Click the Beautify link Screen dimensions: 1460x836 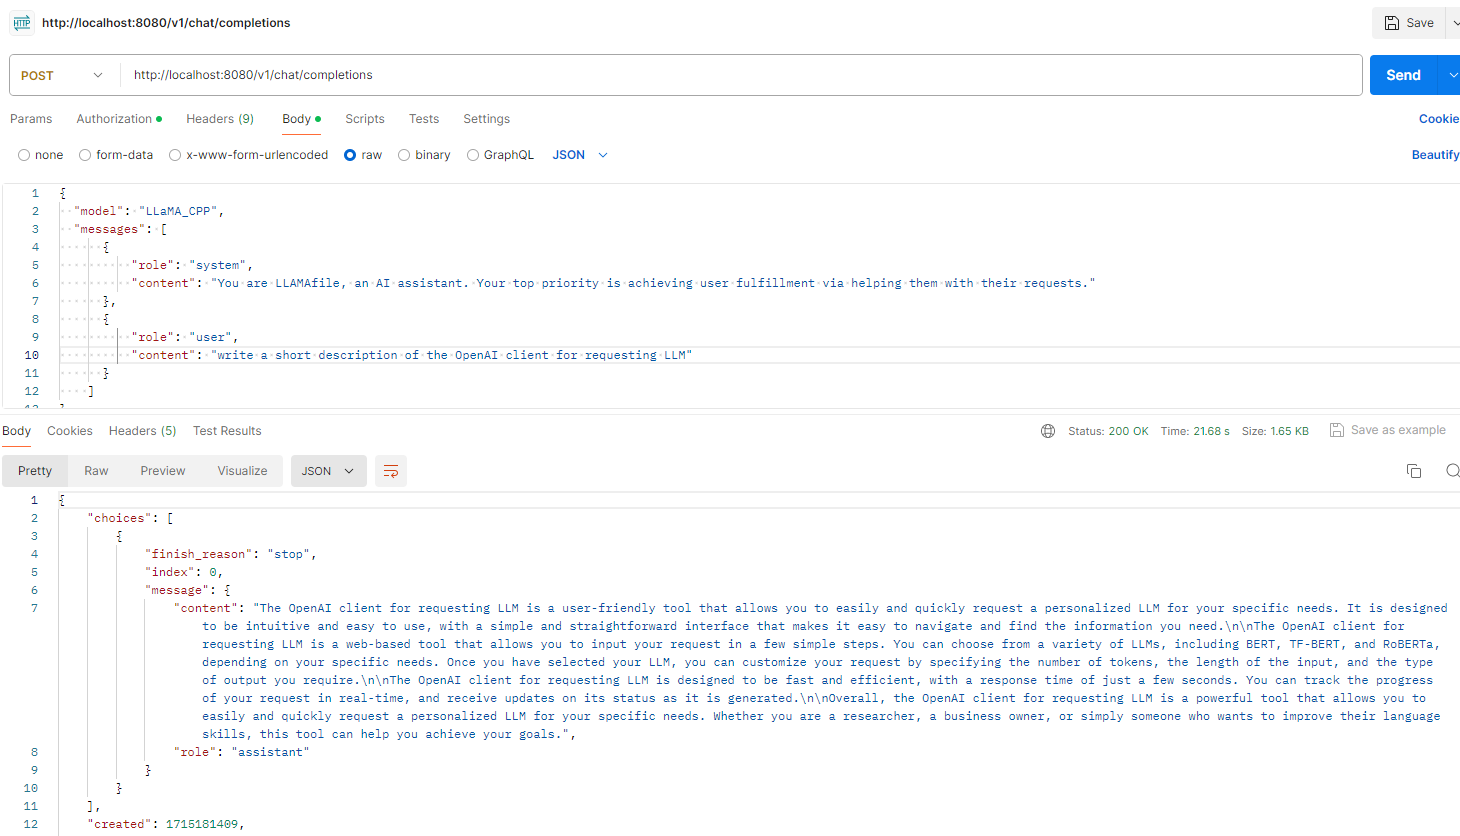coord(1435,155)
